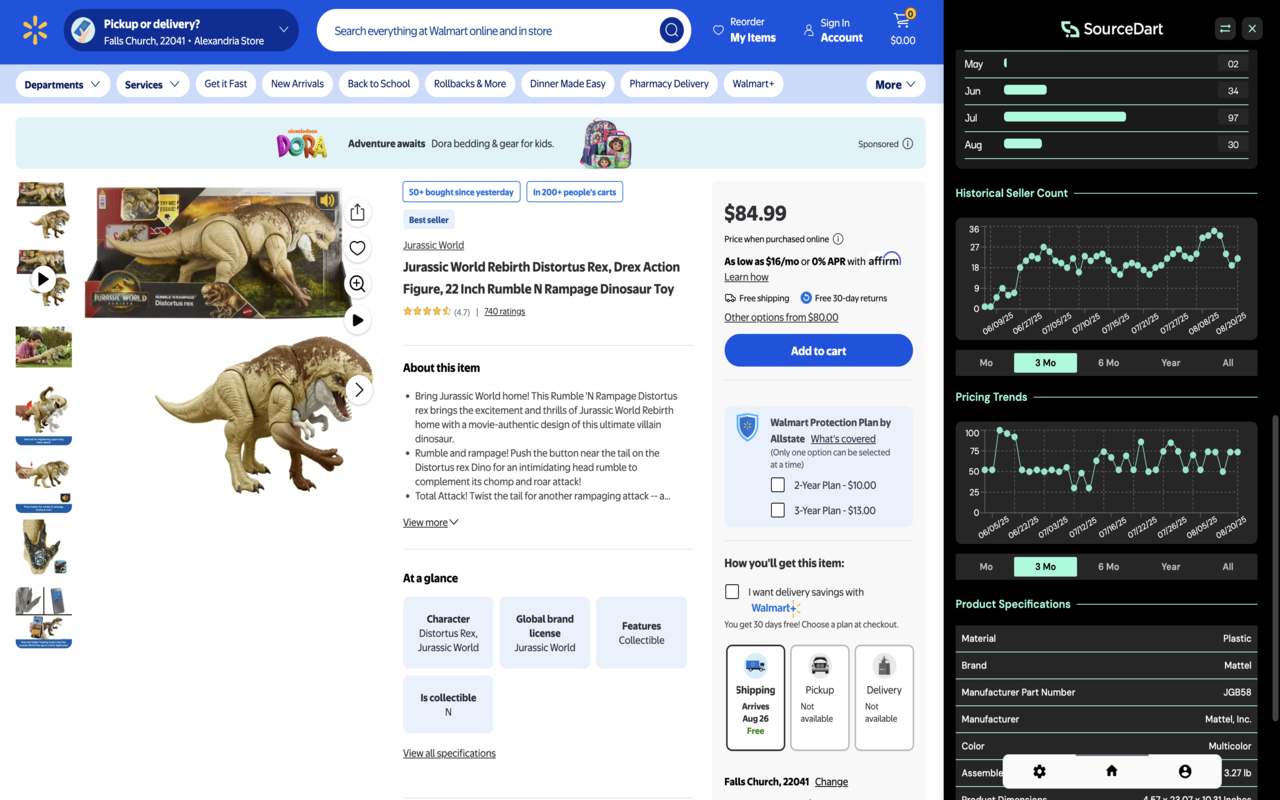The width and height of the screenshot is (1280, 800).
Task: Open Sign In Account
Action: (833, 30)
